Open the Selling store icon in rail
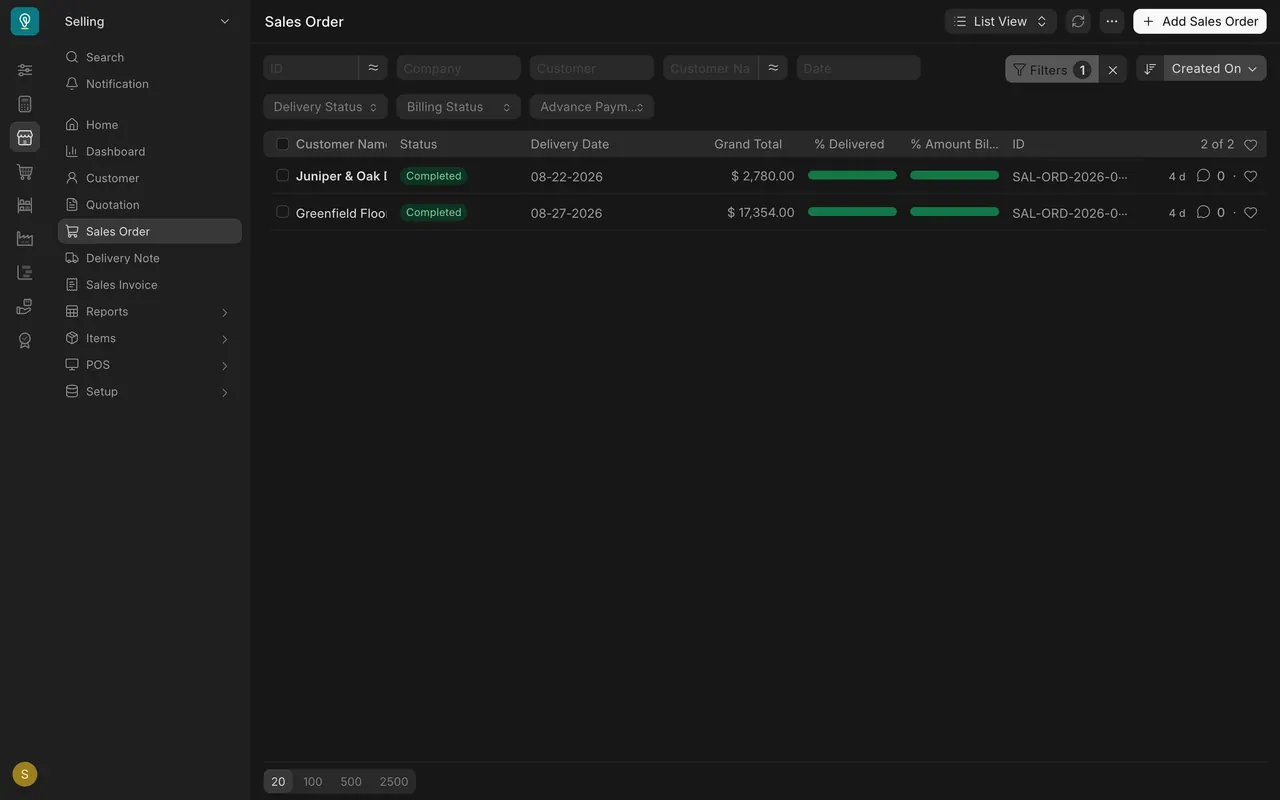This screenshot has width=1280, height=800. click(x=25, y=137)
